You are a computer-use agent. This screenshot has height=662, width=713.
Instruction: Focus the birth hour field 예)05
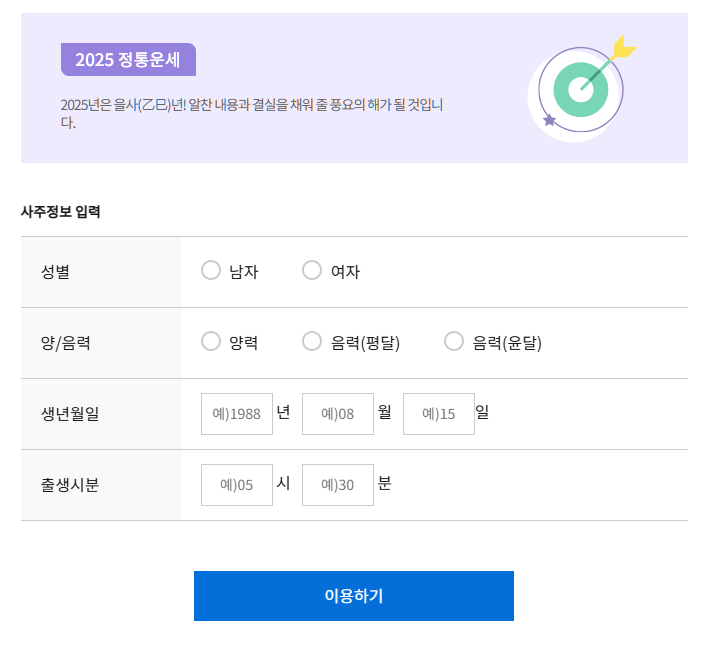237,485
